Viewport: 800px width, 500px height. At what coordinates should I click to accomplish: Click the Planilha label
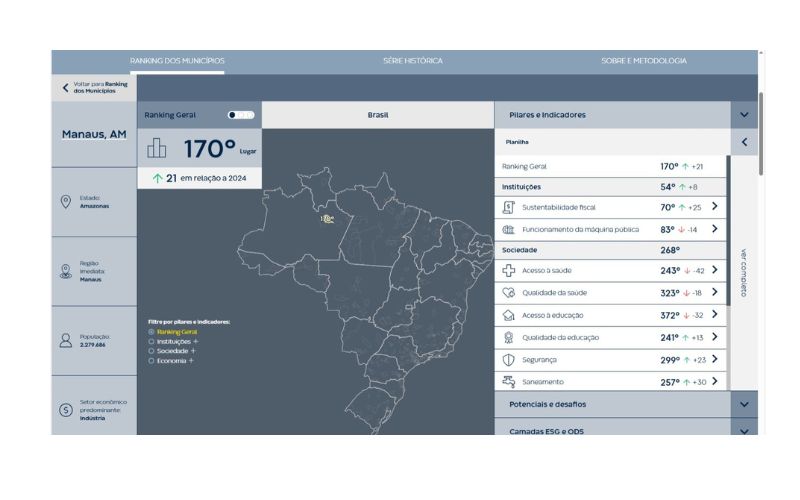tap(517, 142)
